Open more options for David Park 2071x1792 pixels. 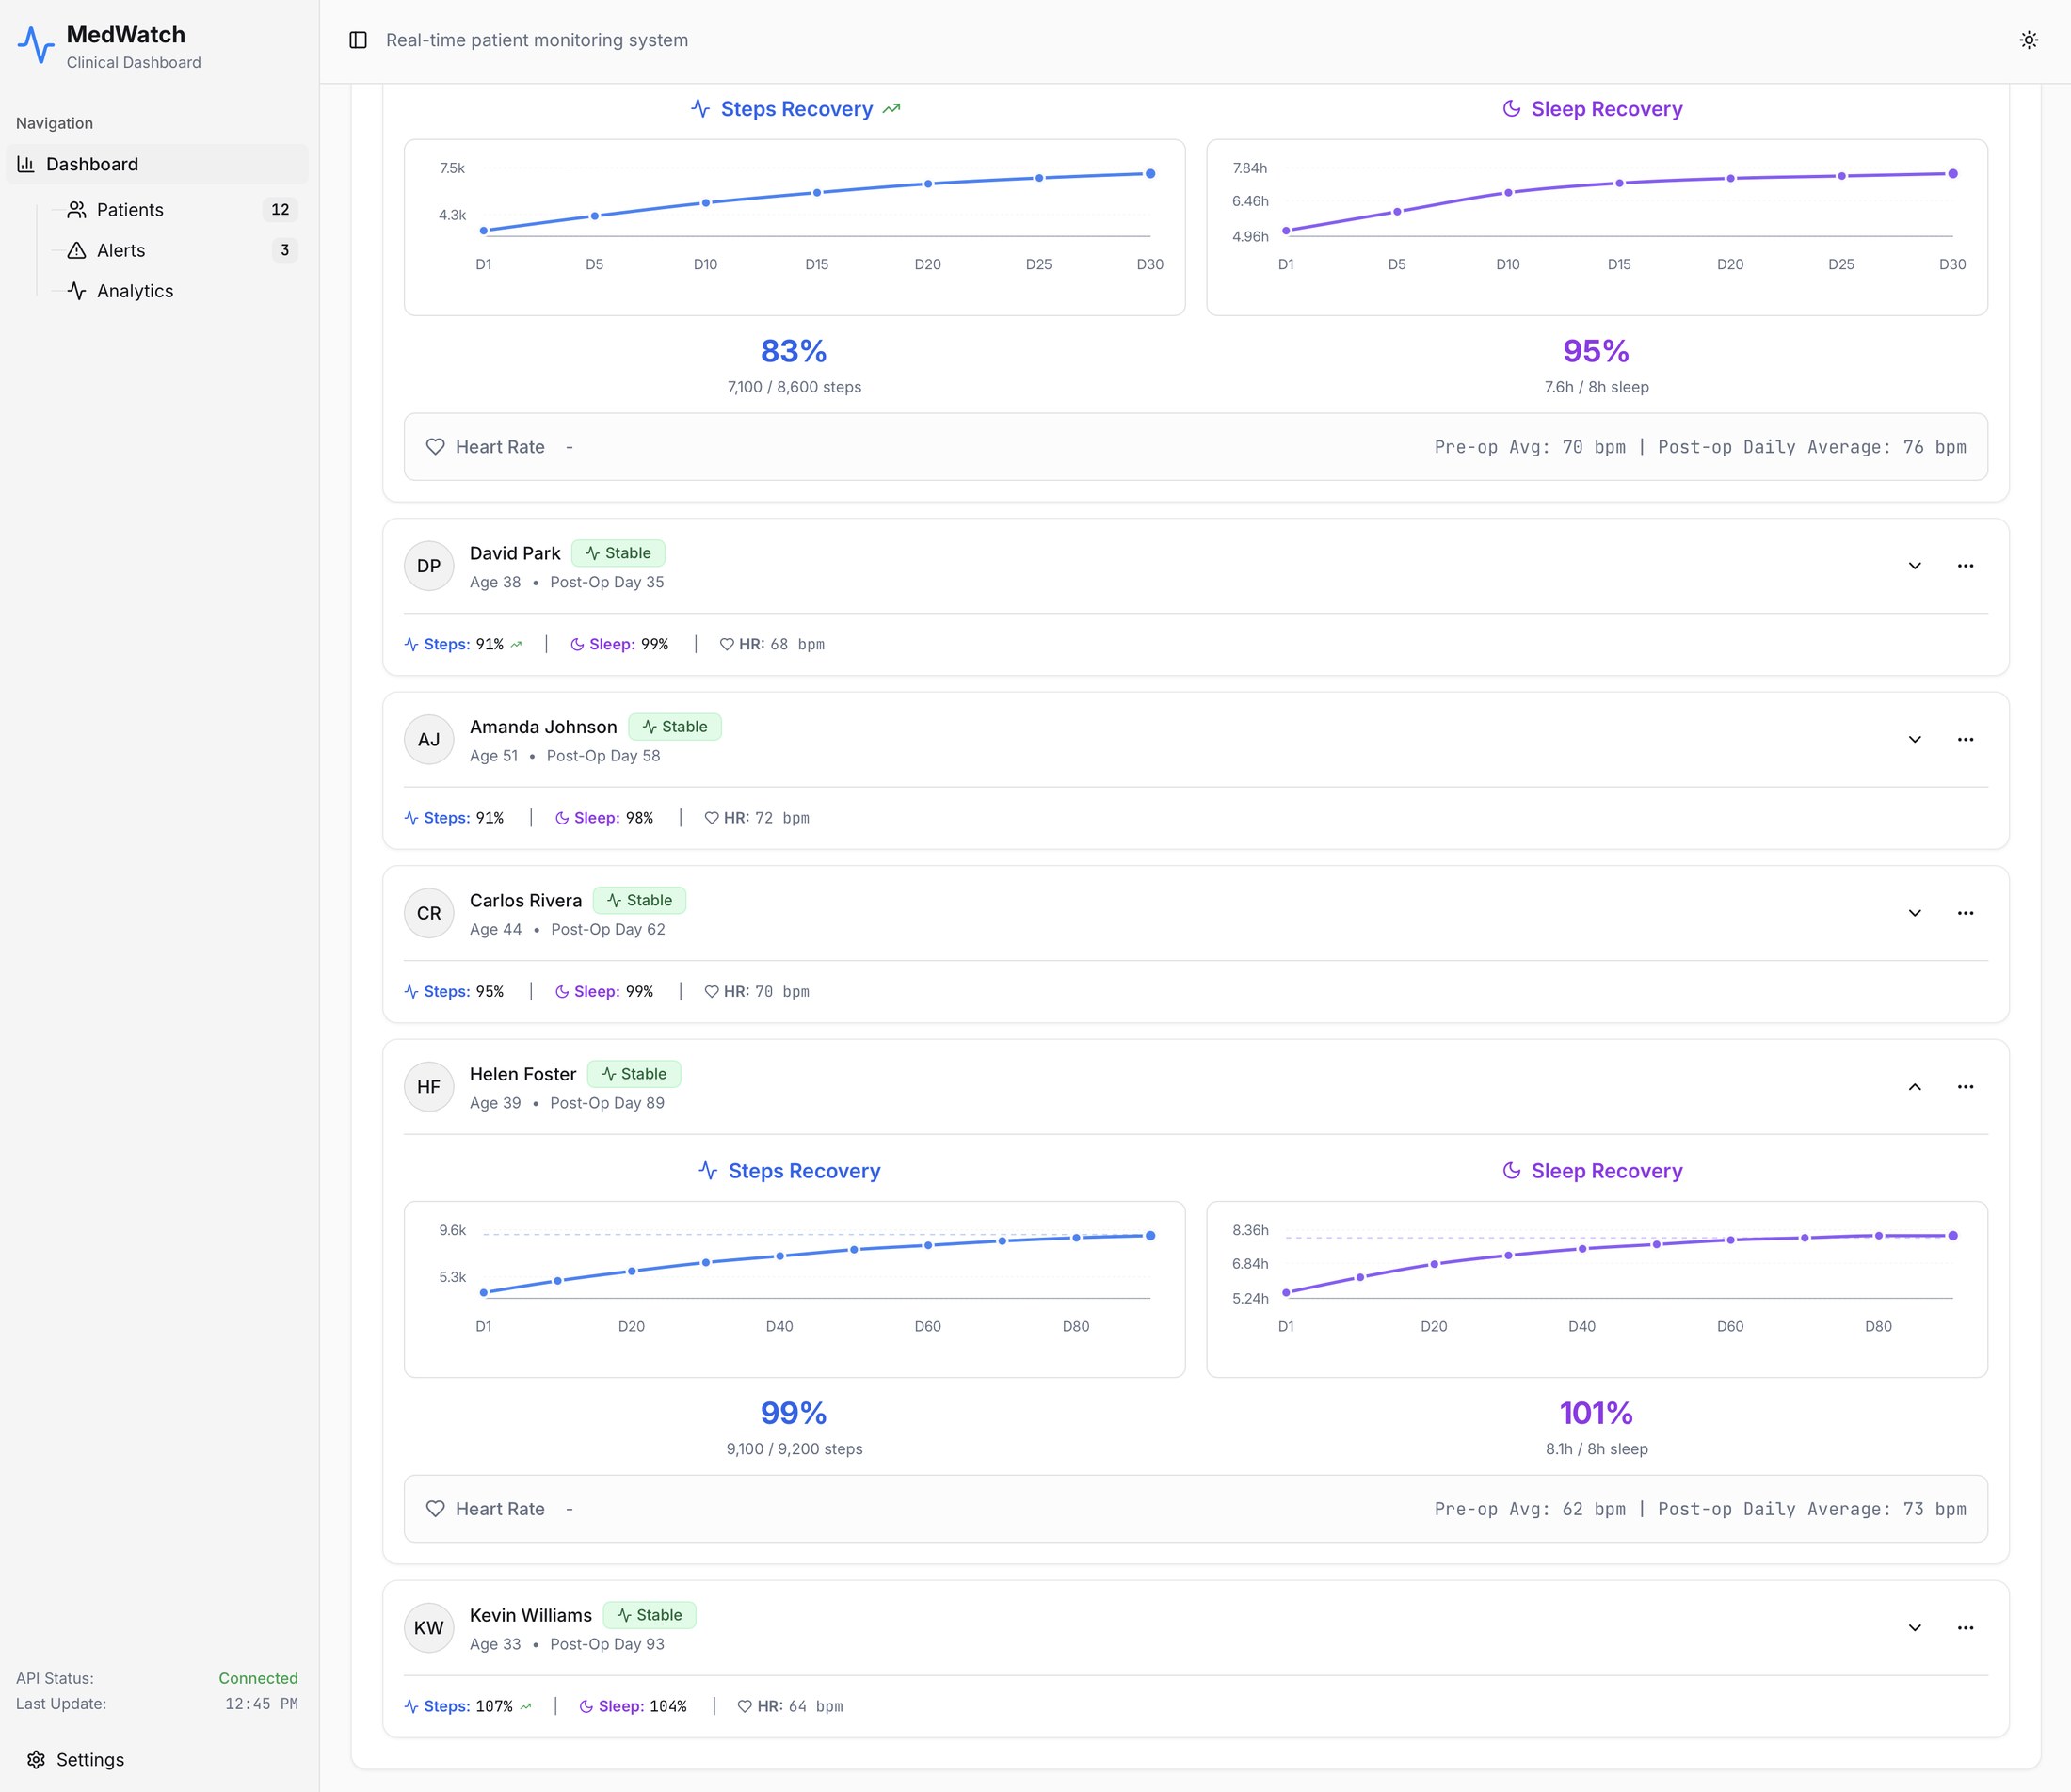pos(1965,566)
